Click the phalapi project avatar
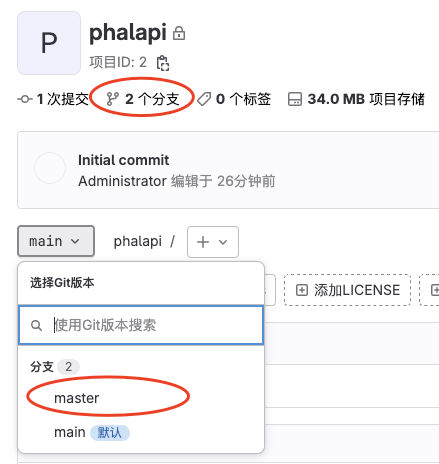439x464 pixels. click(x=49, y=43)
